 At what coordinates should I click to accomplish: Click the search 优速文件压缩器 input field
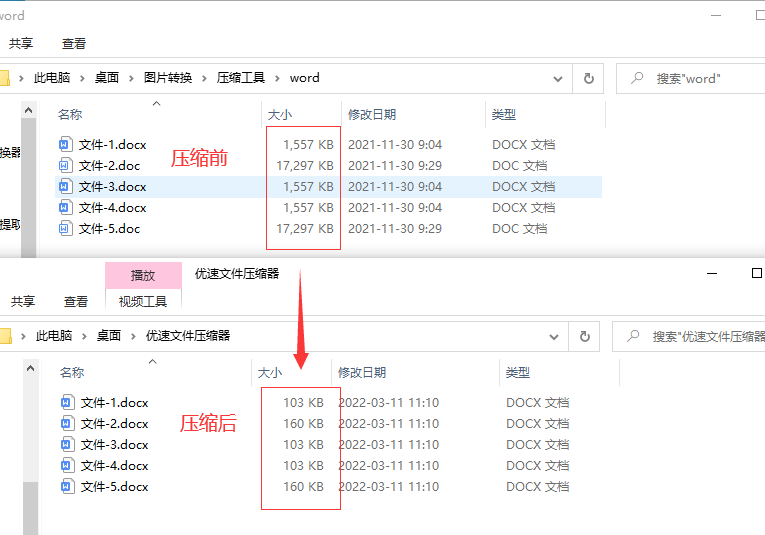pyautogui.click(x=688, y=337)
